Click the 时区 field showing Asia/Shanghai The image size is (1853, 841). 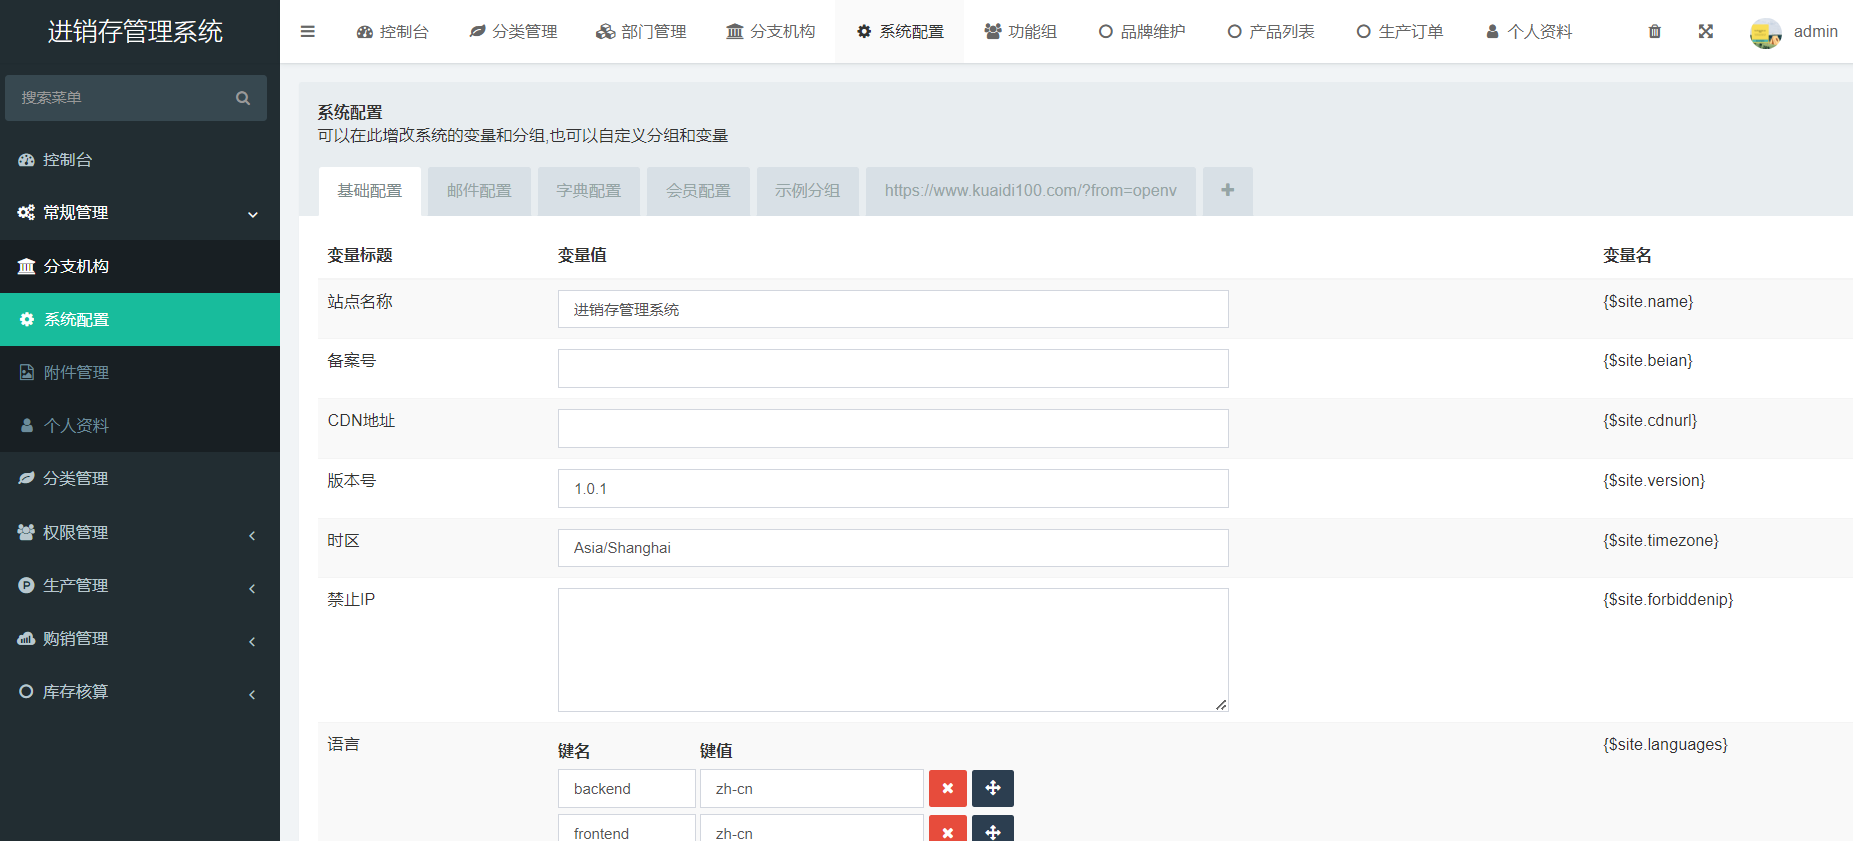tap(893, 548)
